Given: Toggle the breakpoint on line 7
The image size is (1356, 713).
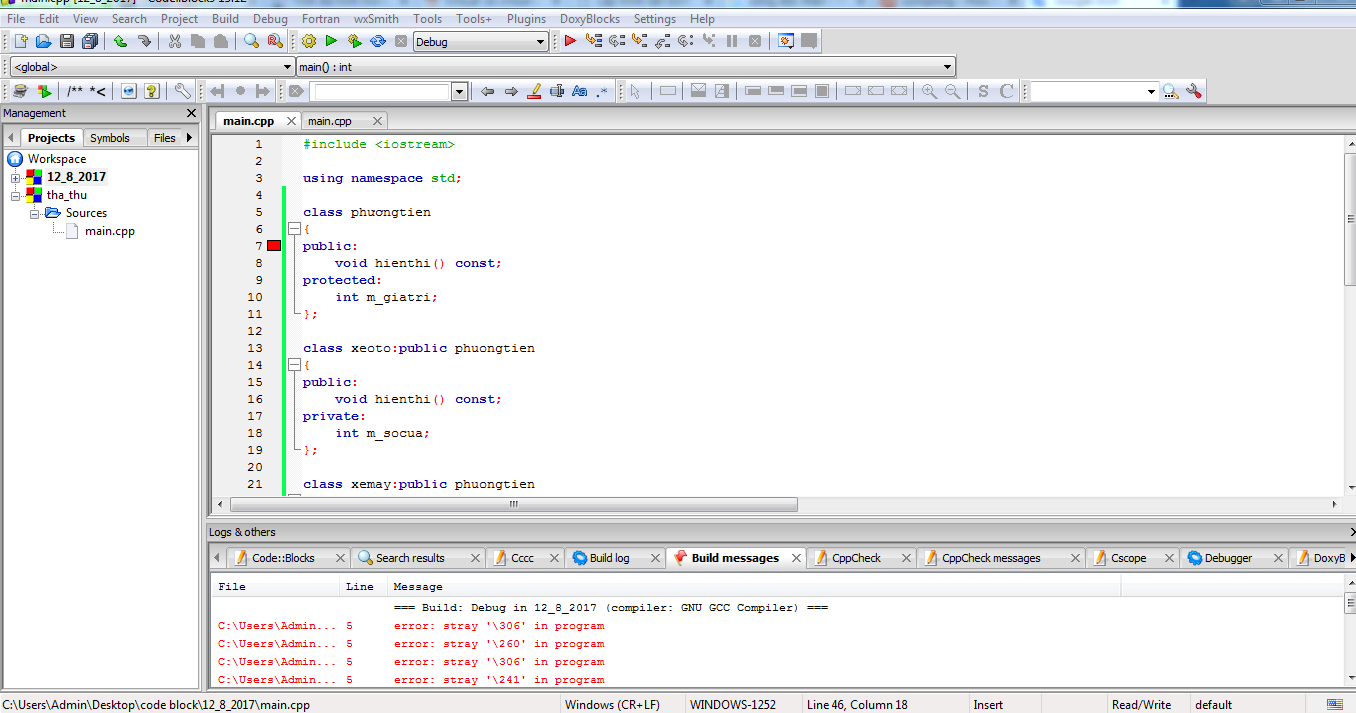Looking at the screenshot, I should [274, 246].
